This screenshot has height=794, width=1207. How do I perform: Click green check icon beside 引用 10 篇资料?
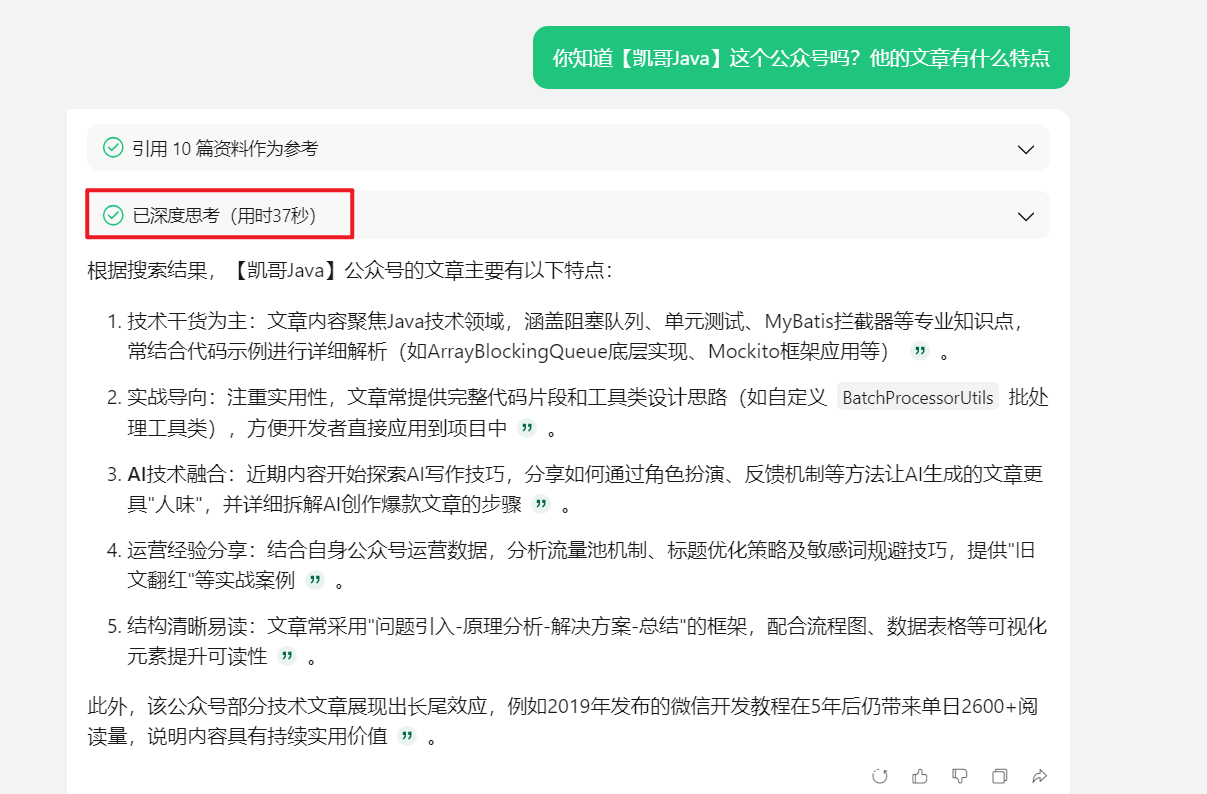point(113,149)
